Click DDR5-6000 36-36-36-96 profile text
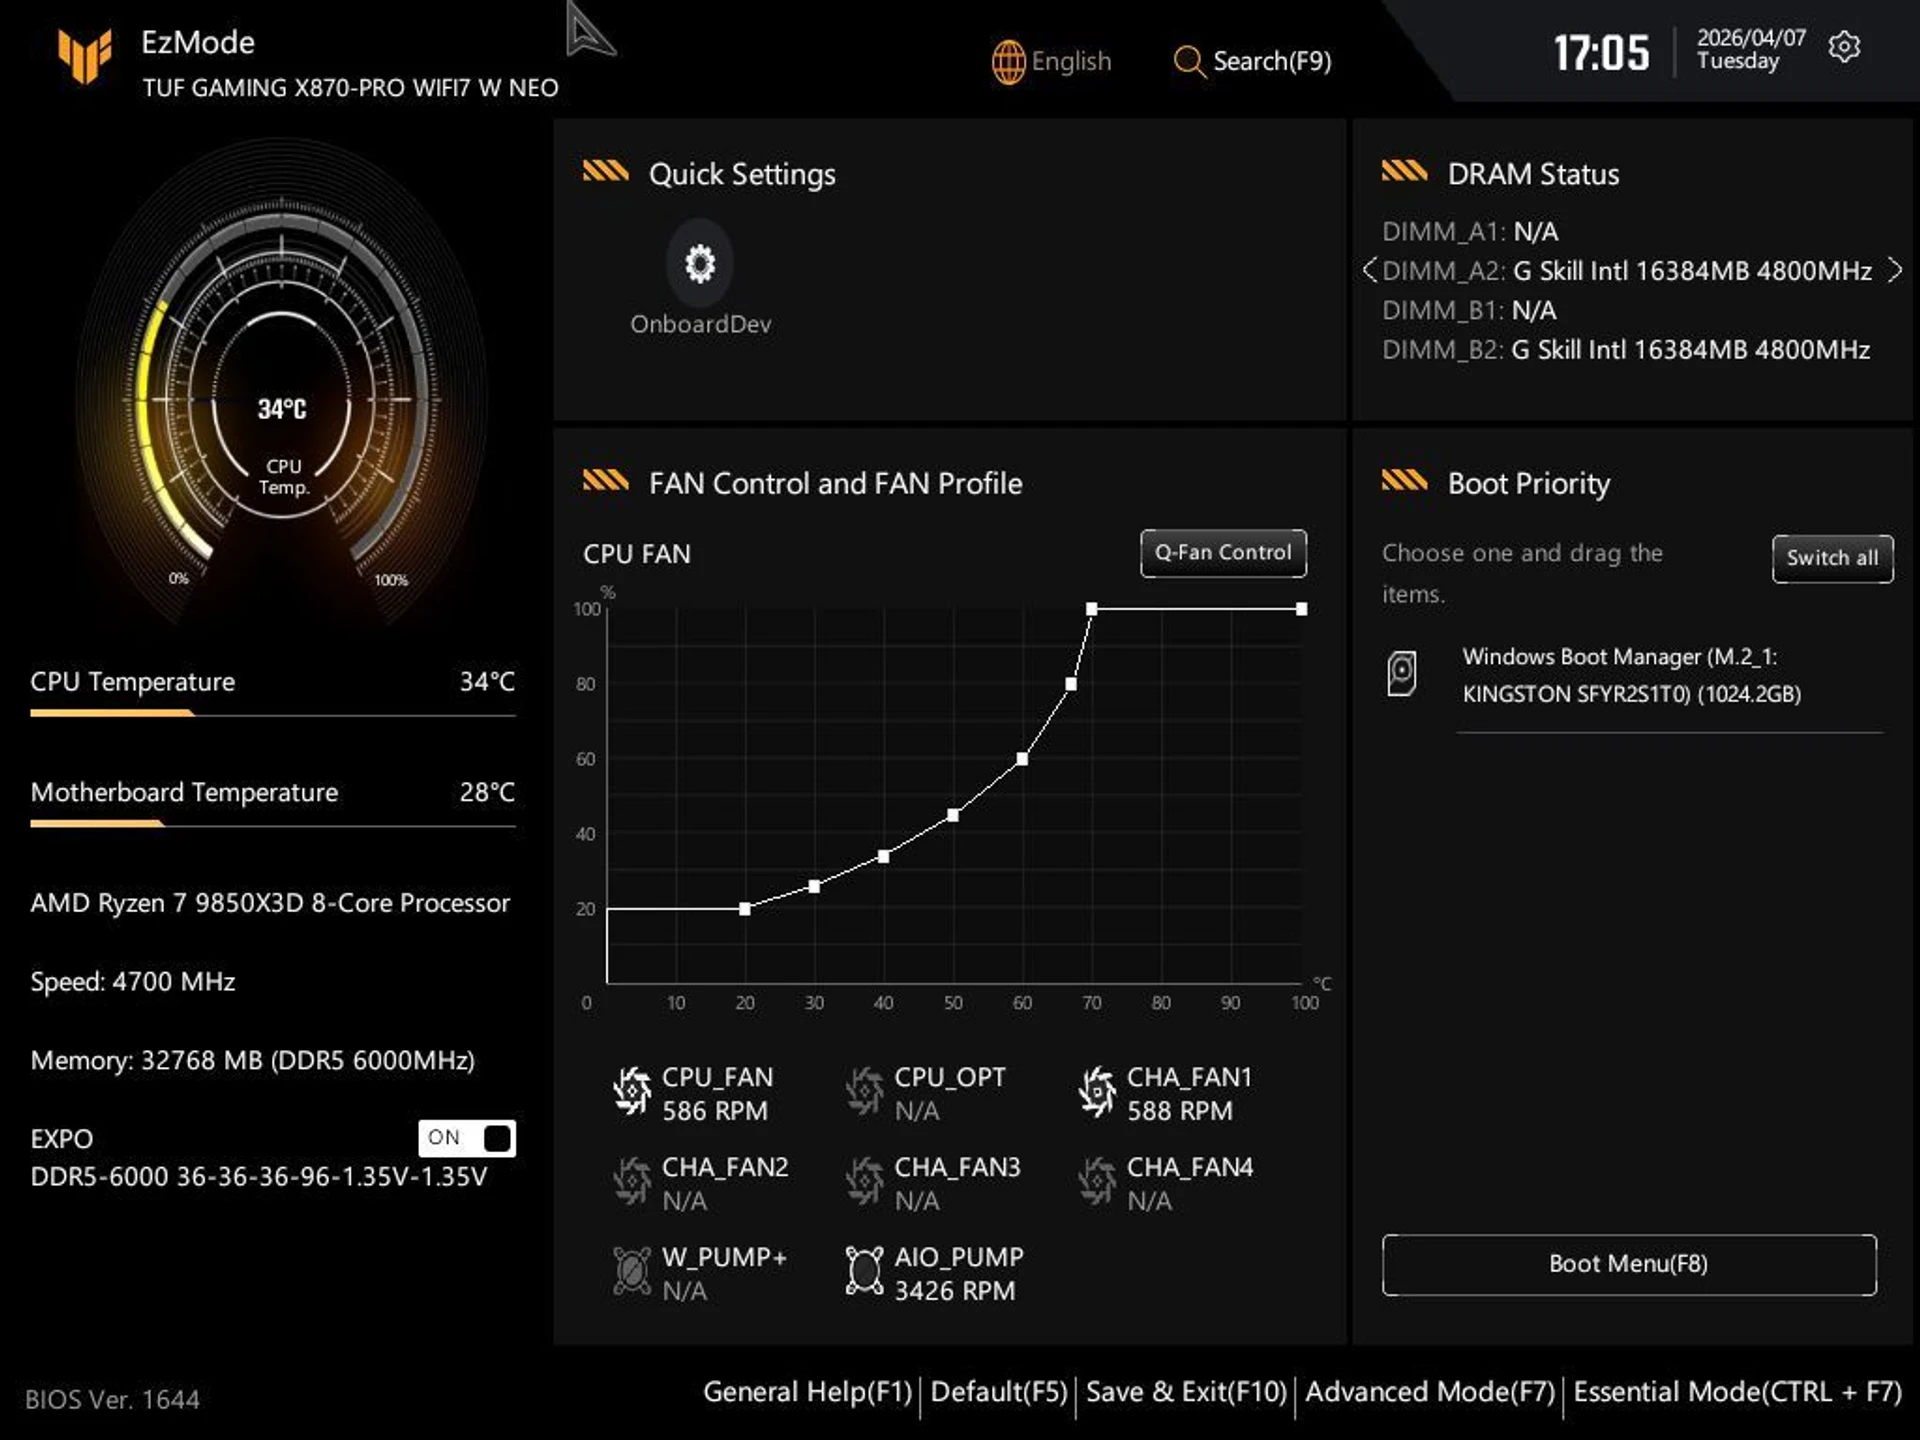 coord(259,1177)
